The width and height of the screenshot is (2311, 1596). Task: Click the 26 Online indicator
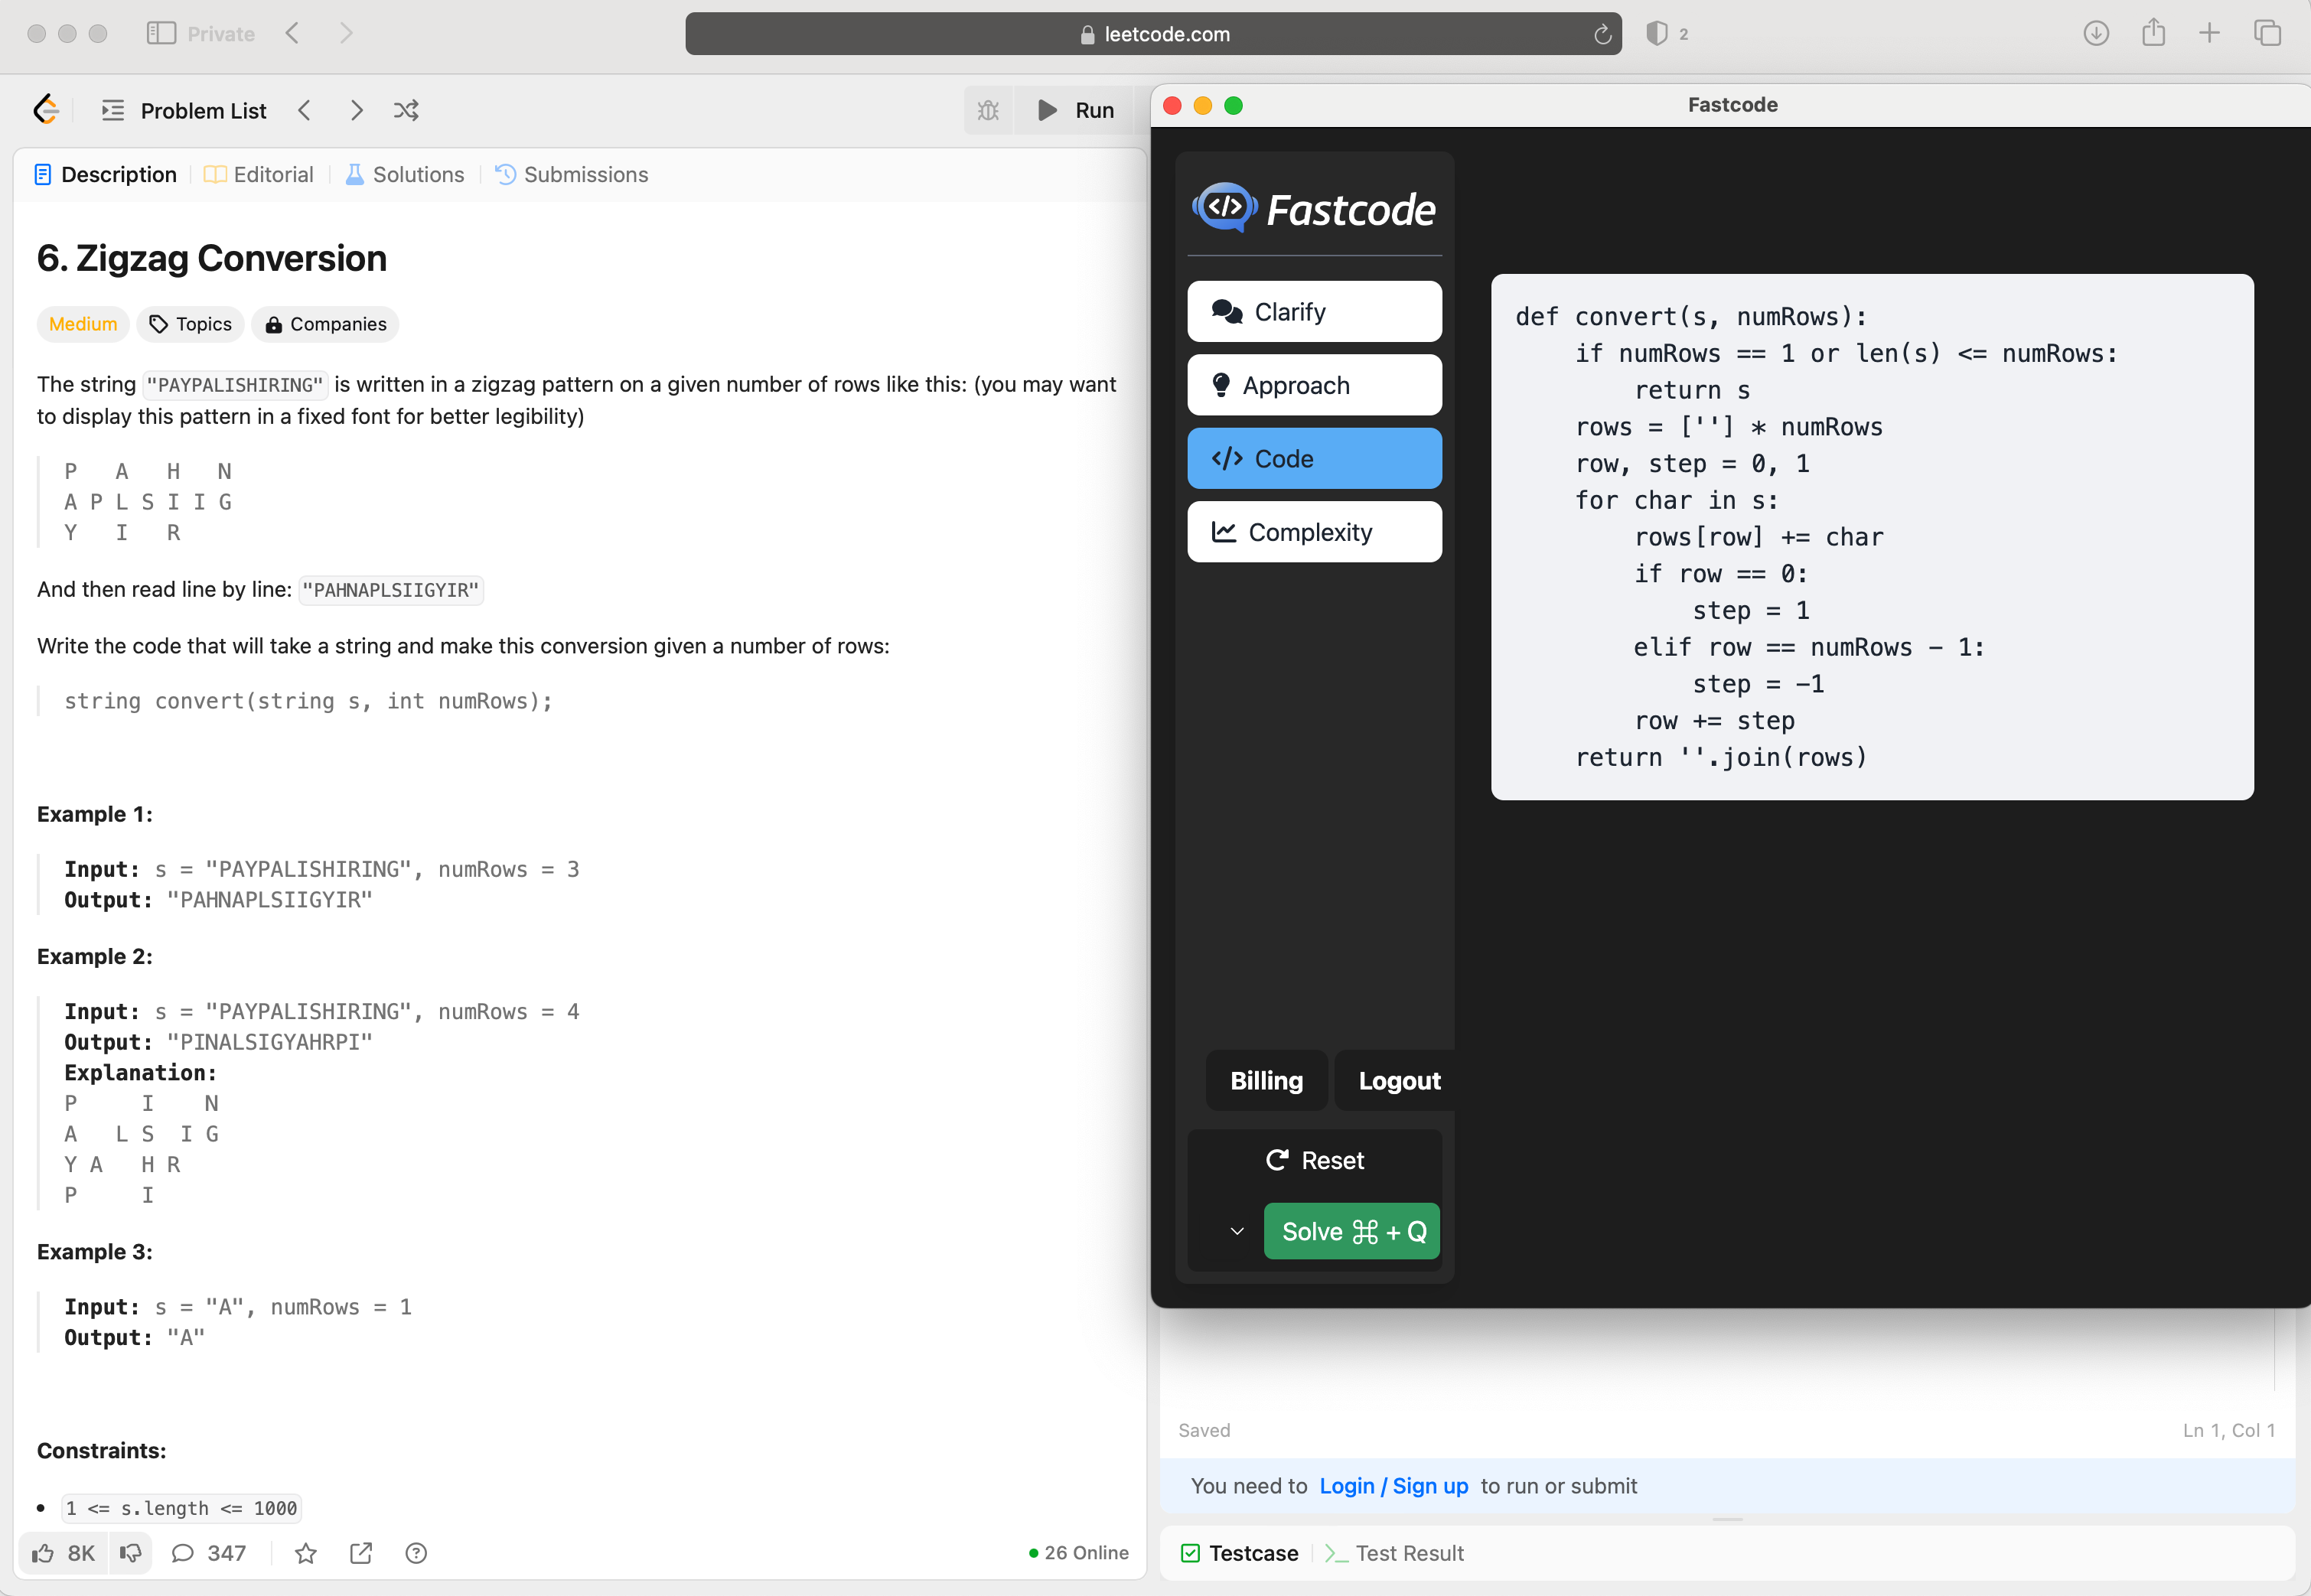[x=1078, y=1553]
